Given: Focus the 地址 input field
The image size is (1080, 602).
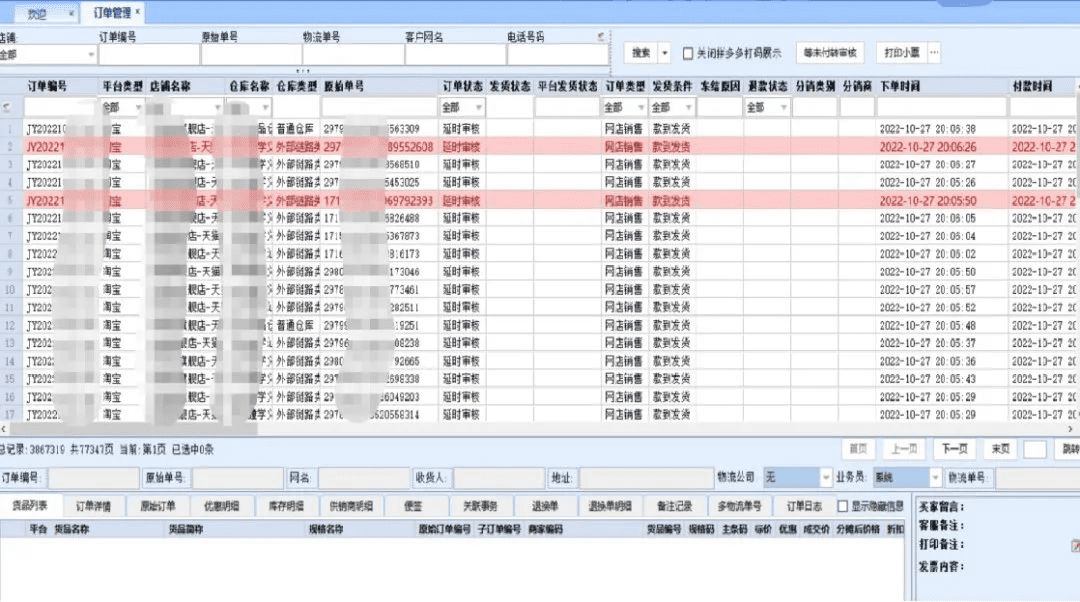Looking at the screenshot, I should 646,477.
